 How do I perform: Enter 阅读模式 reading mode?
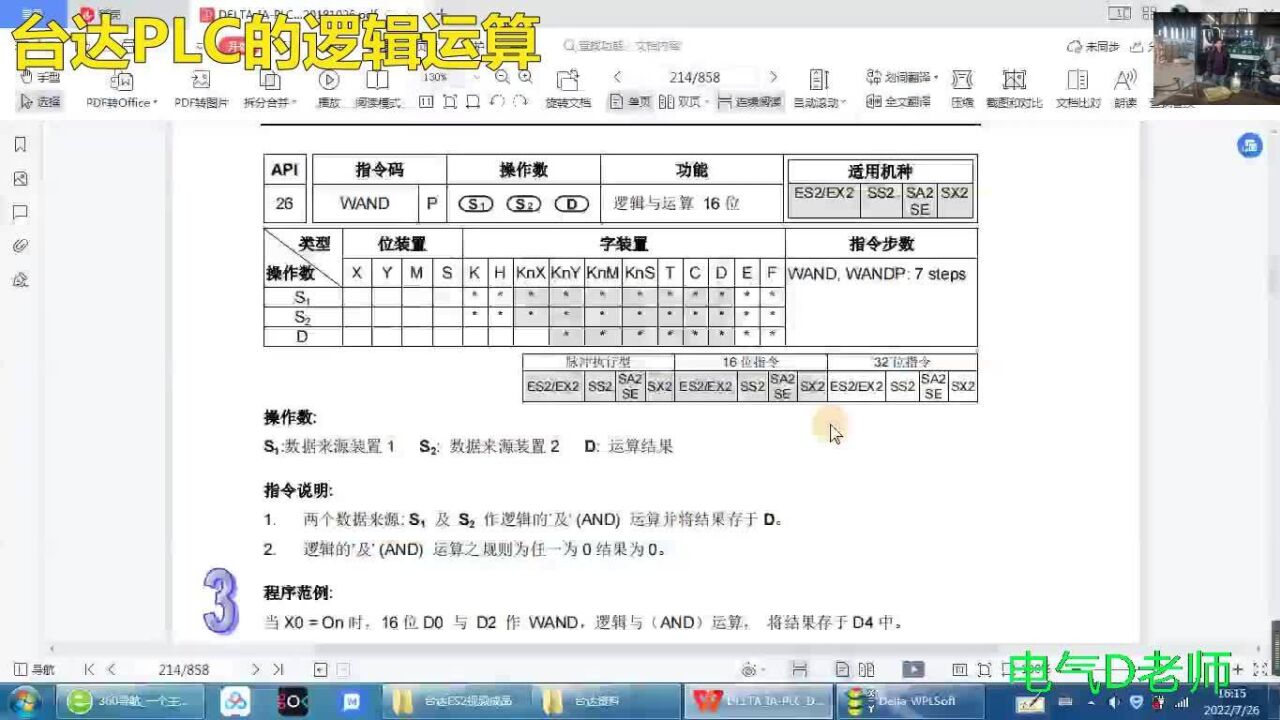[x=377, y=89]
